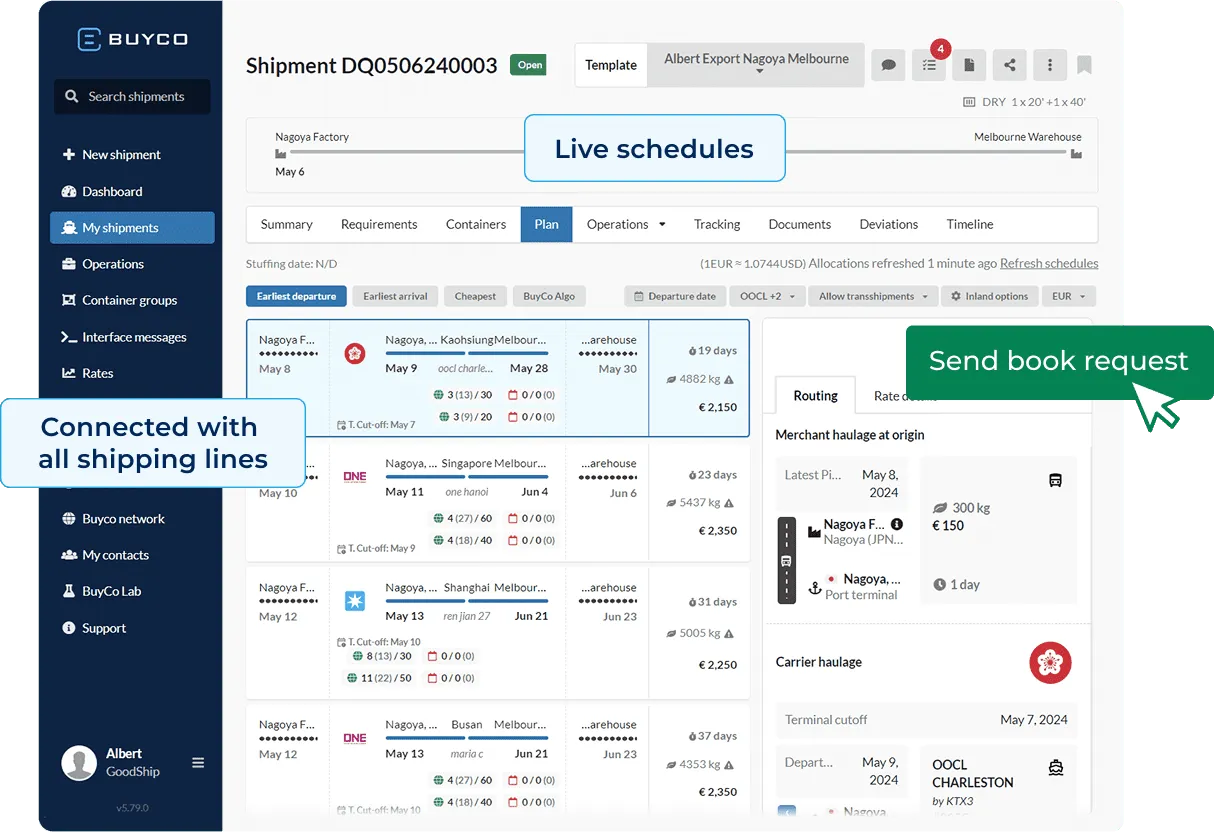
Task: Click the Send book request button
Action: click(x=1058, y=361)
